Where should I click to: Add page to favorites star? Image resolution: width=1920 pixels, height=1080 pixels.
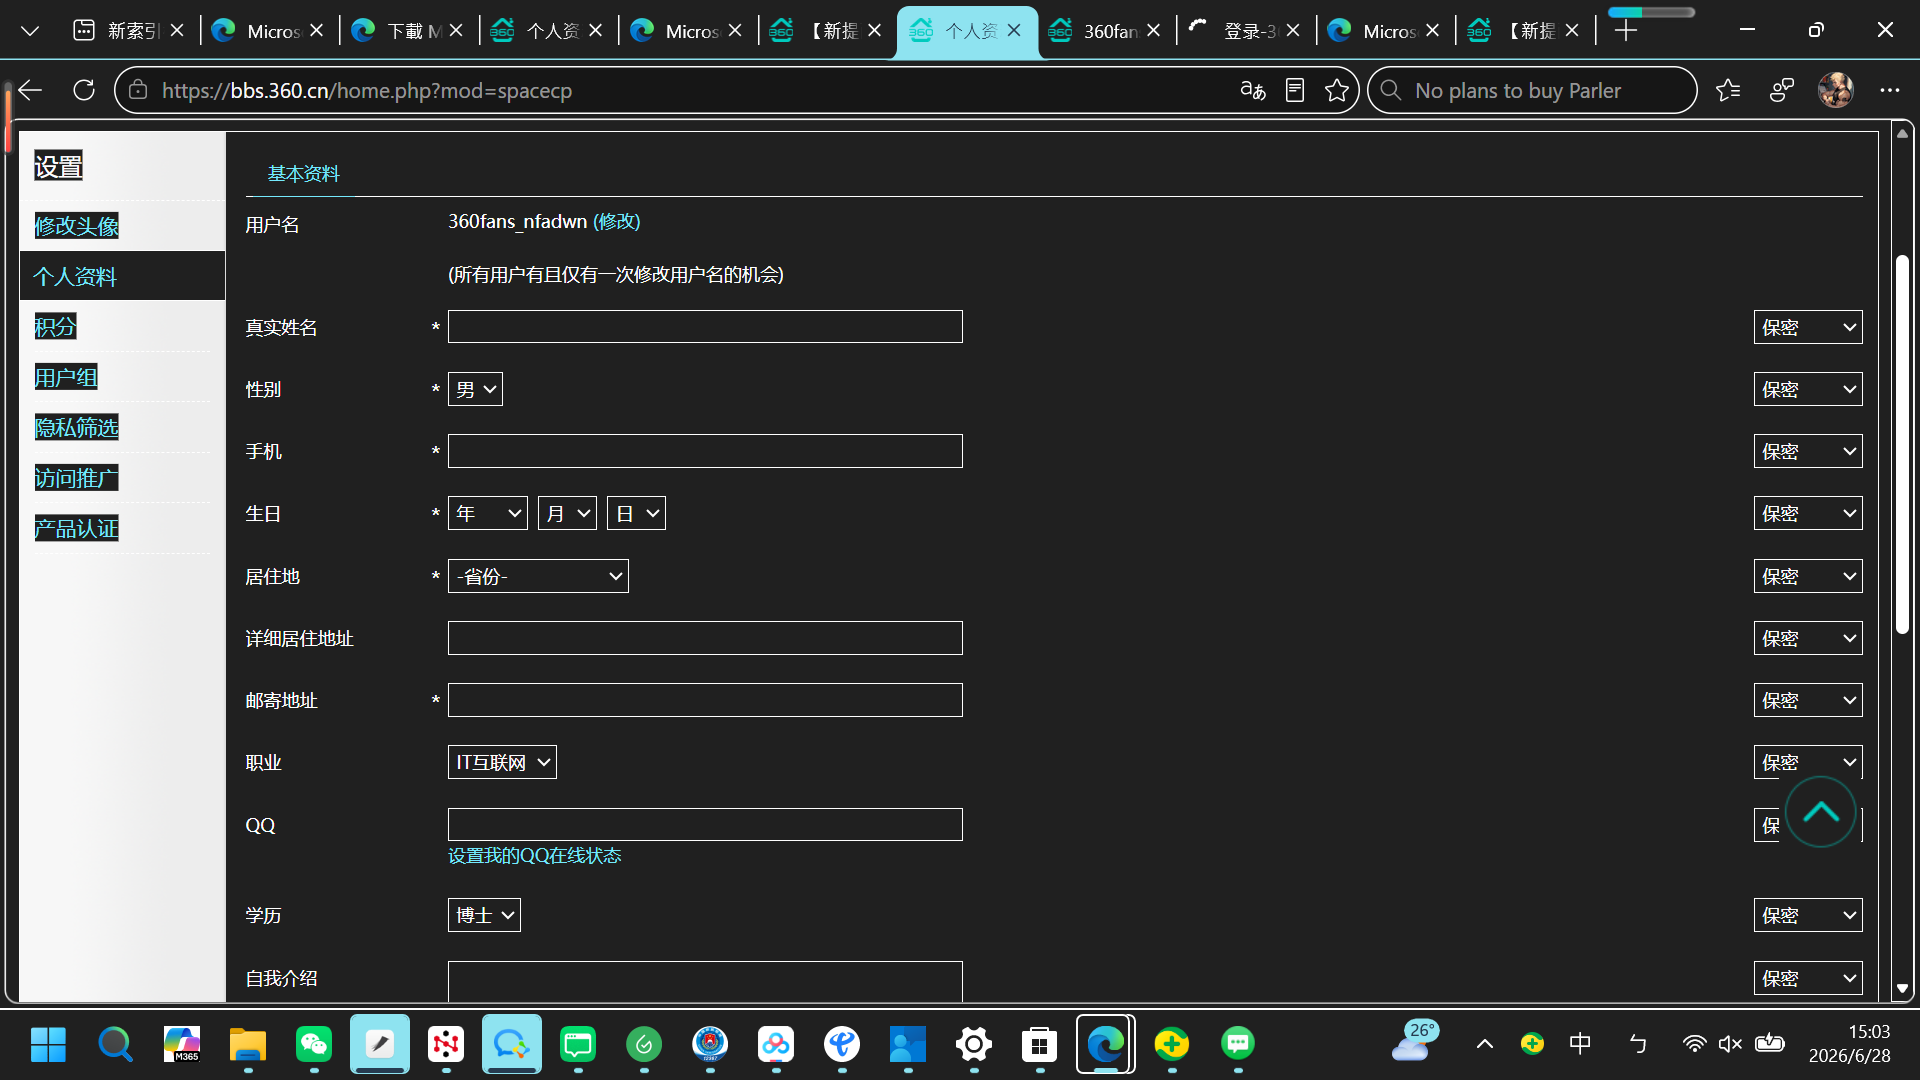(x=1337, y=90)
